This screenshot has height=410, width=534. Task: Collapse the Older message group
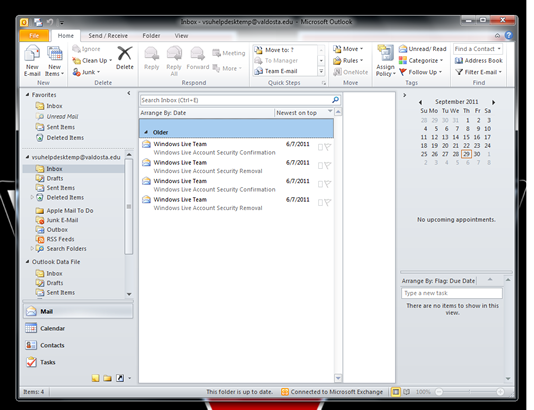(x=146, y=132)
